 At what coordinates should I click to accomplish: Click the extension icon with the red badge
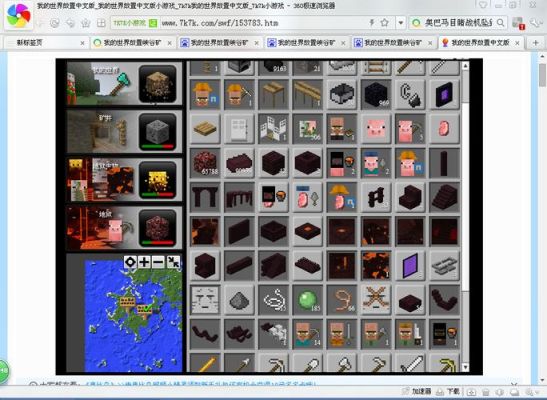pyautogui.click(x=518, y=23)
